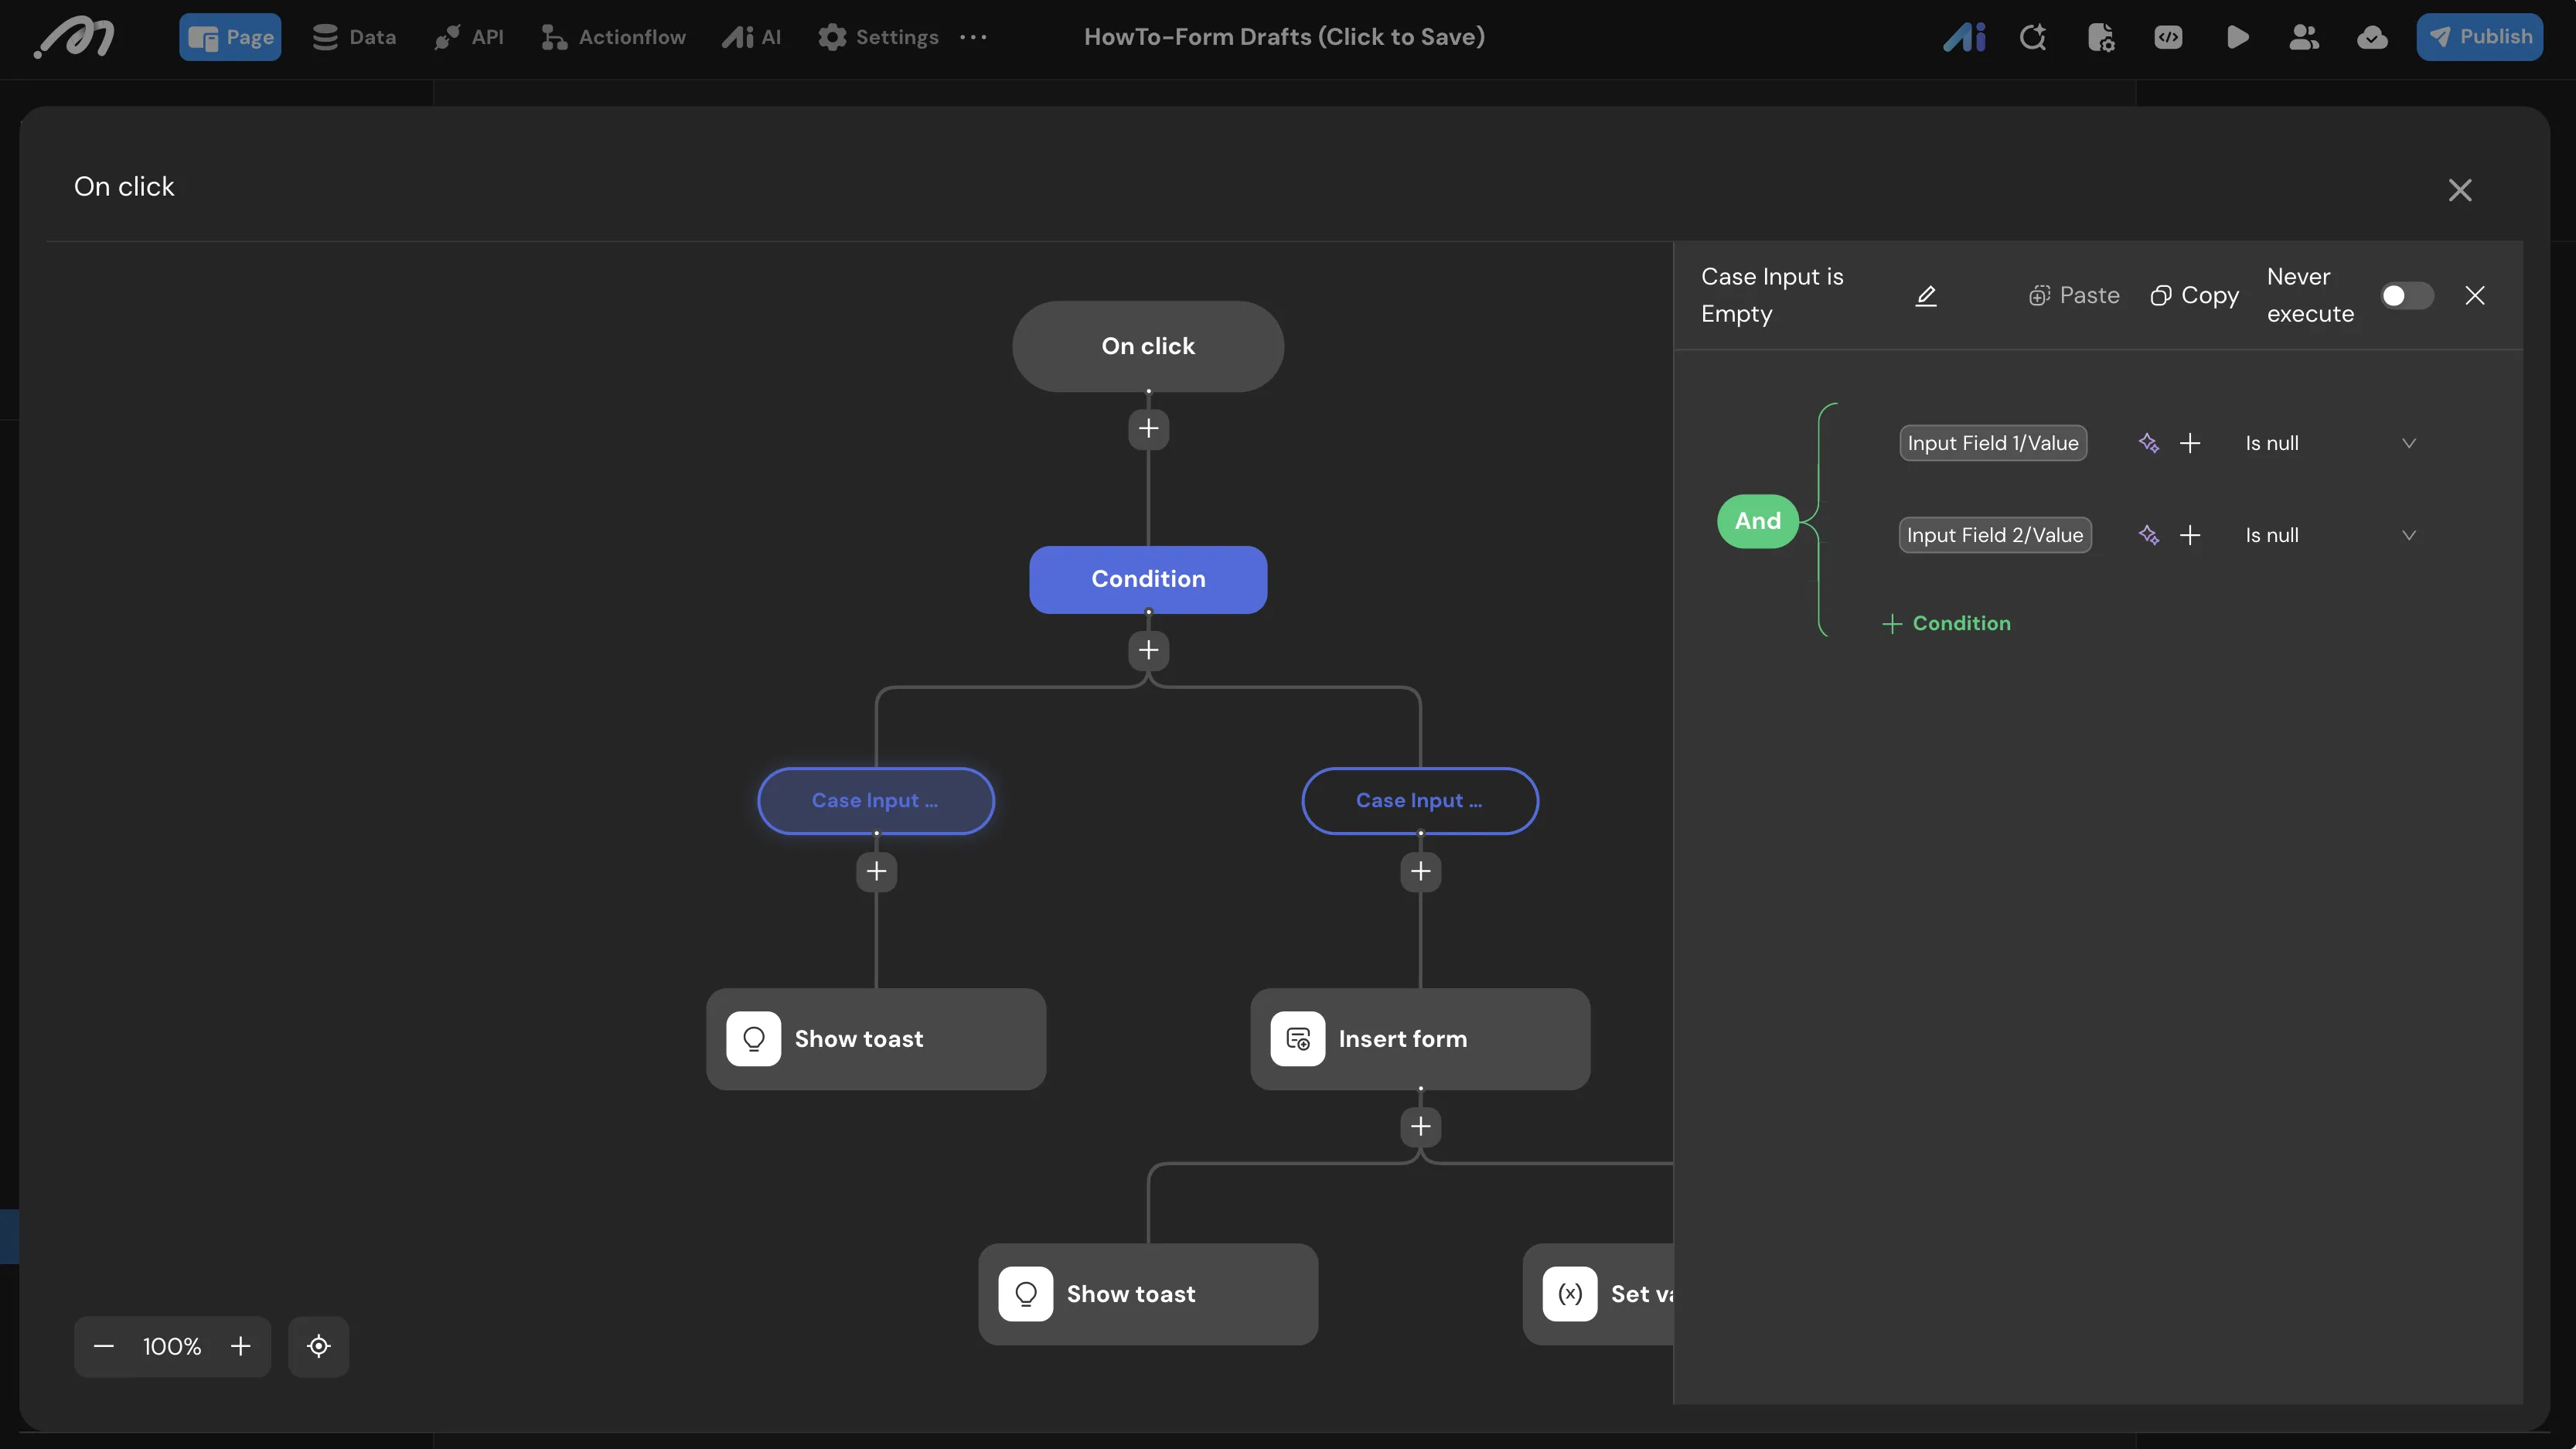Add a step below the On click node

click(x=1148, y=429)
